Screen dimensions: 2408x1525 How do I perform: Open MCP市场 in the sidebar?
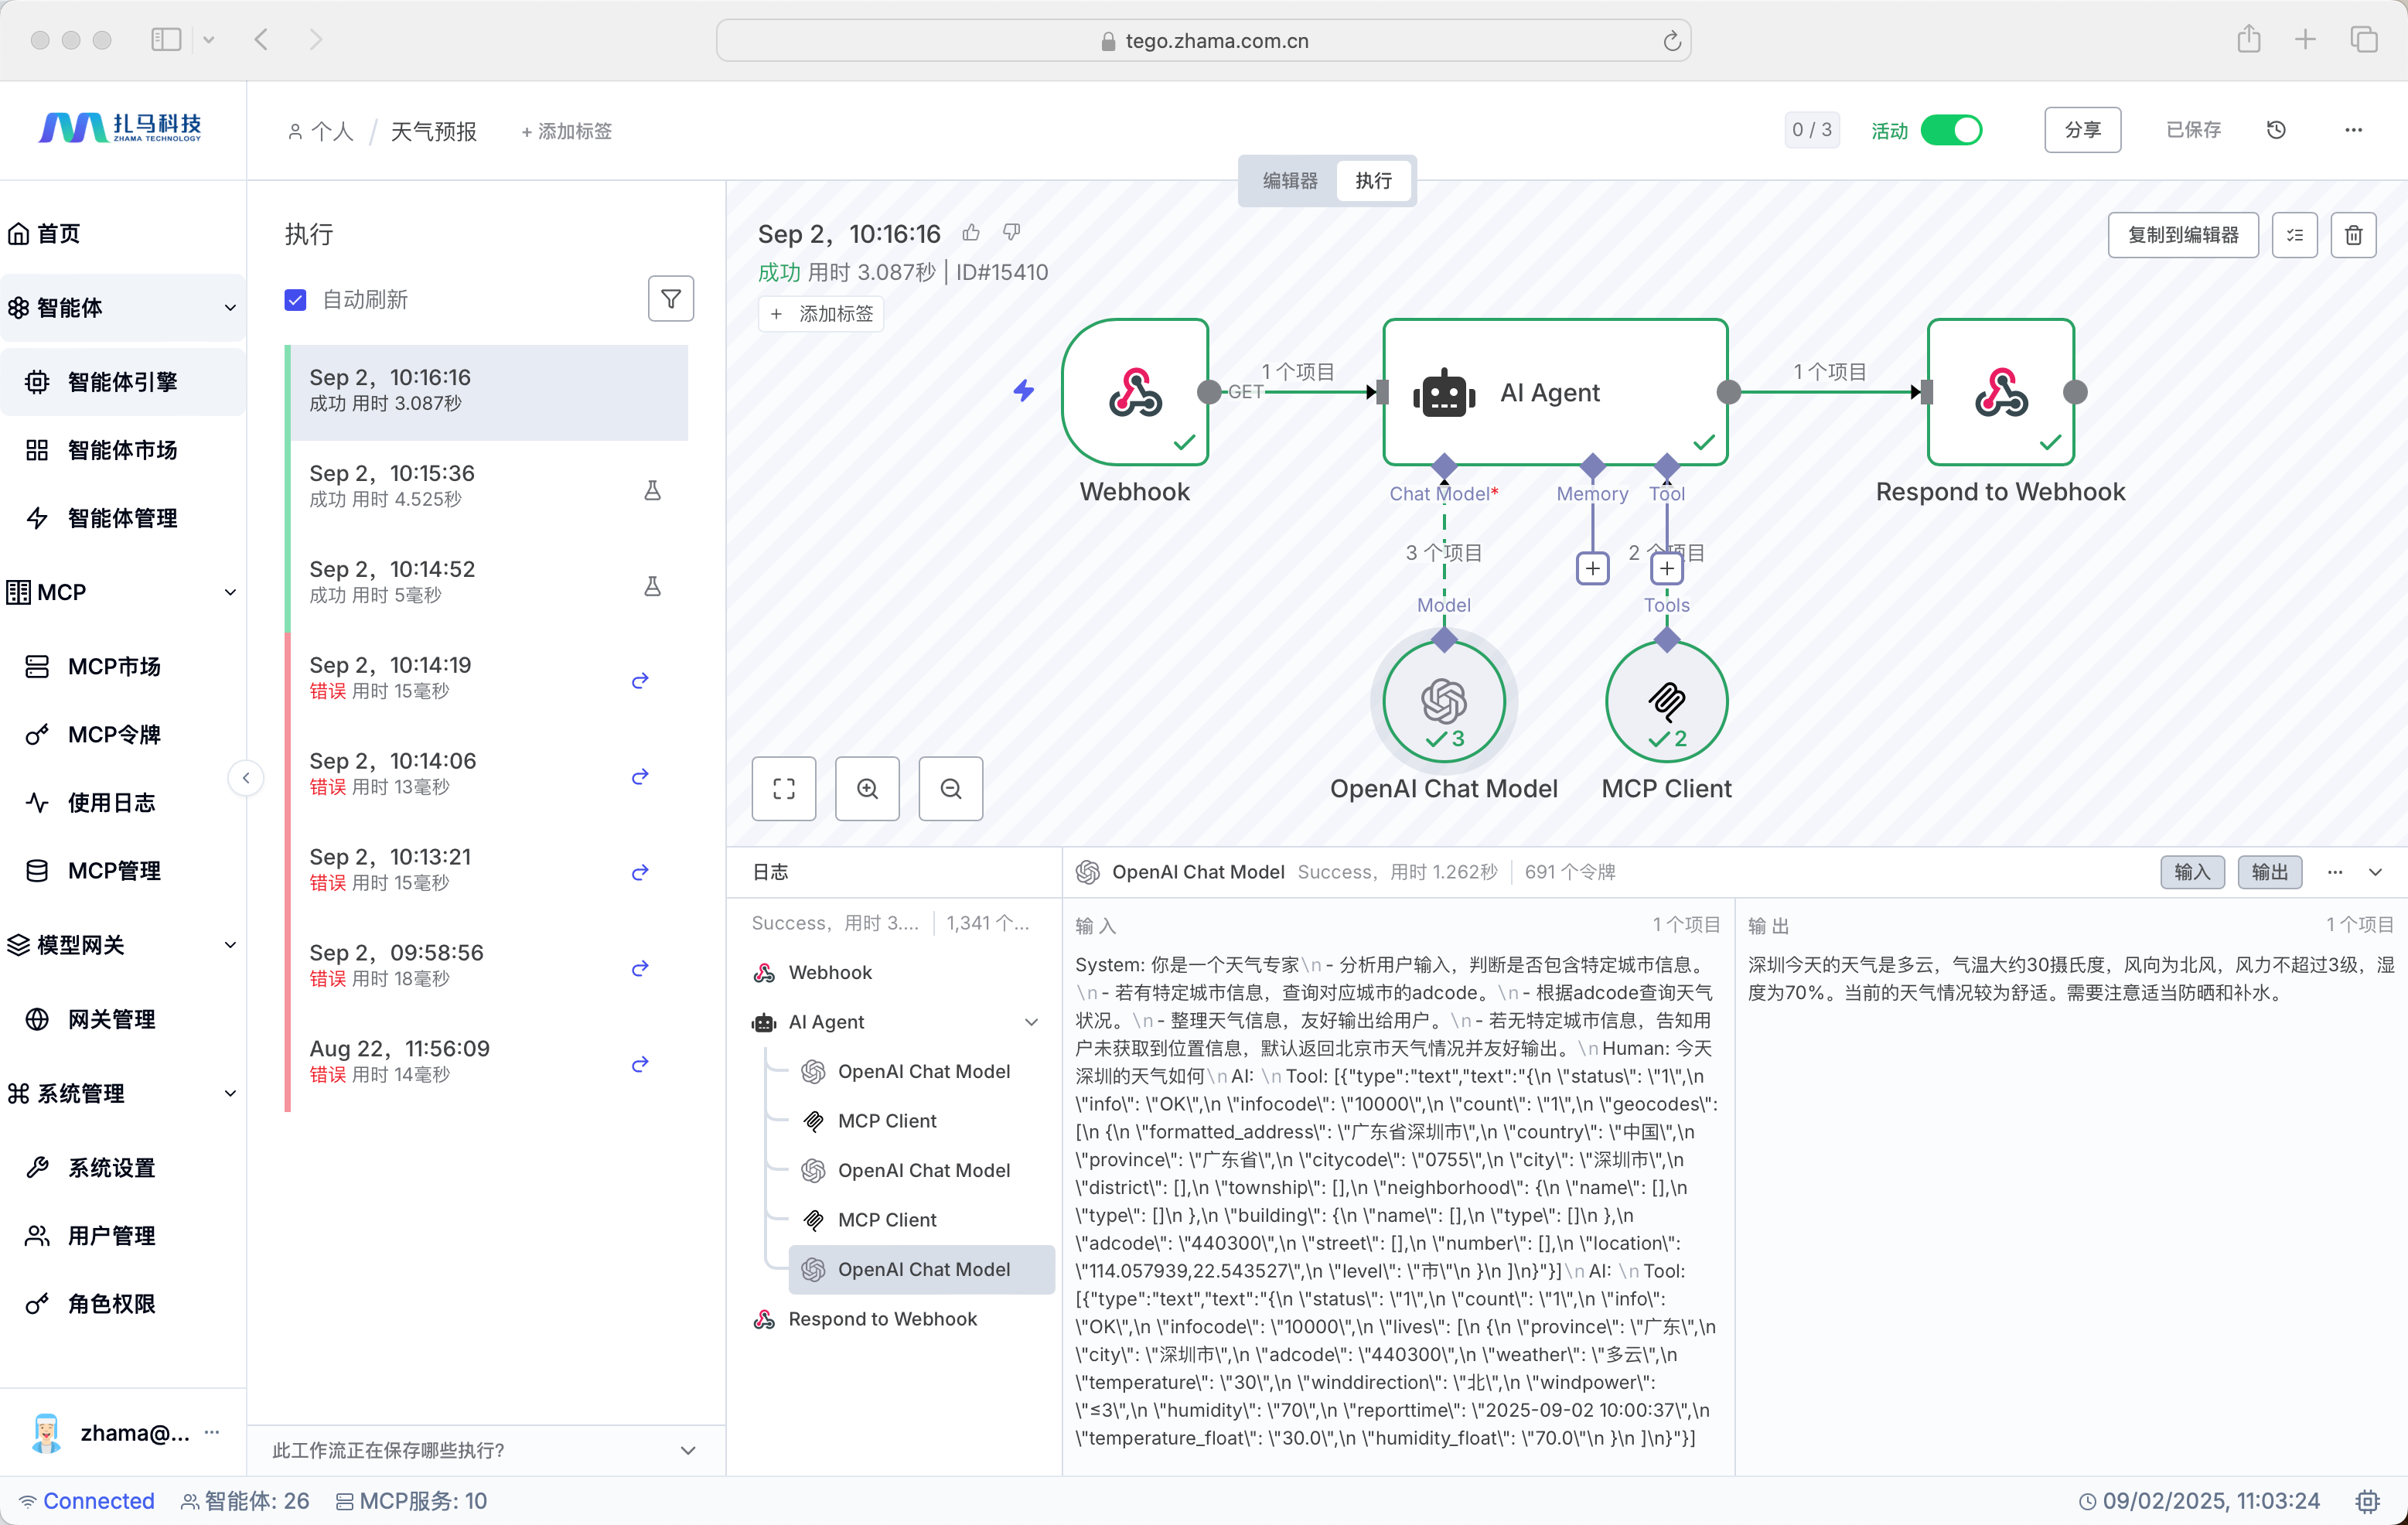(x=114, y=666)
